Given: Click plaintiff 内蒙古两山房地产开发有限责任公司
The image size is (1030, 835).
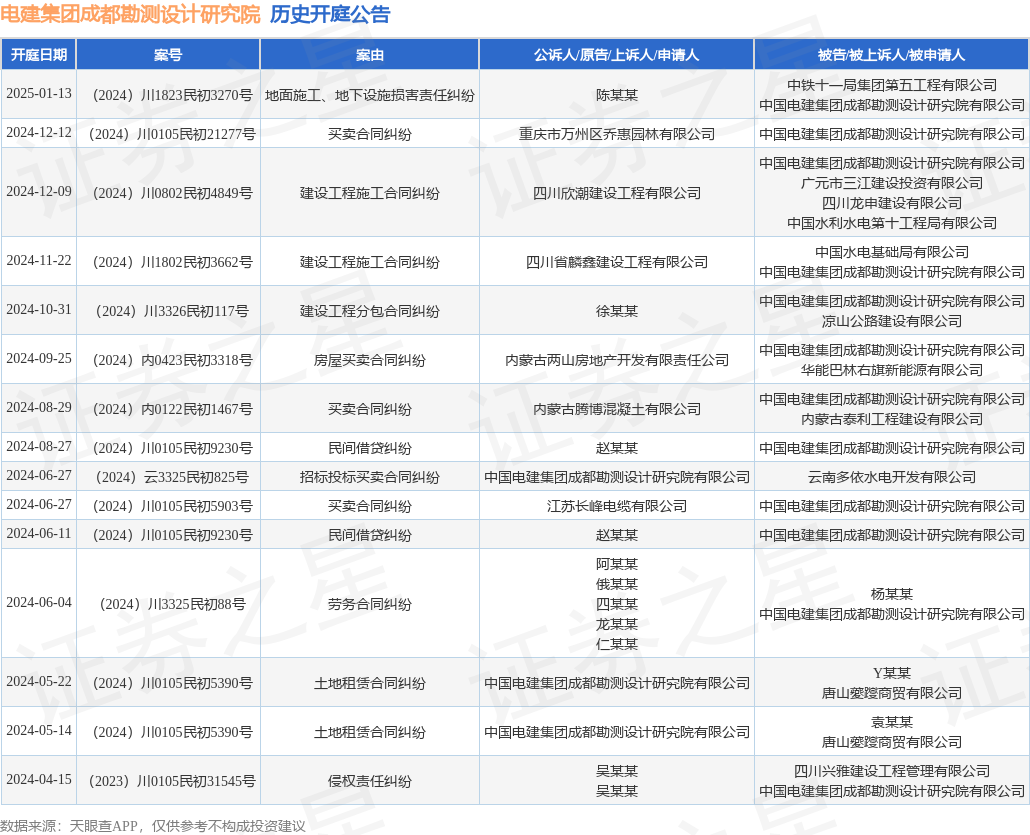Looking at the screenshot, I should [x=616, y=360].
